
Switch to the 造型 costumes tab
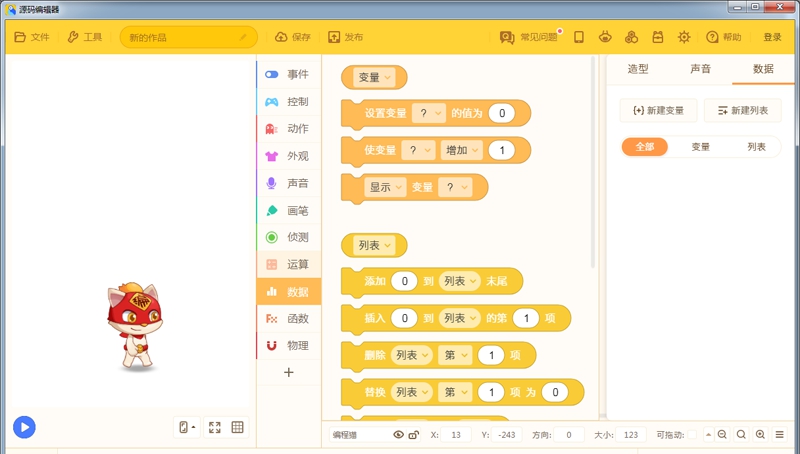pyautogui.click(x=638, y=69)
